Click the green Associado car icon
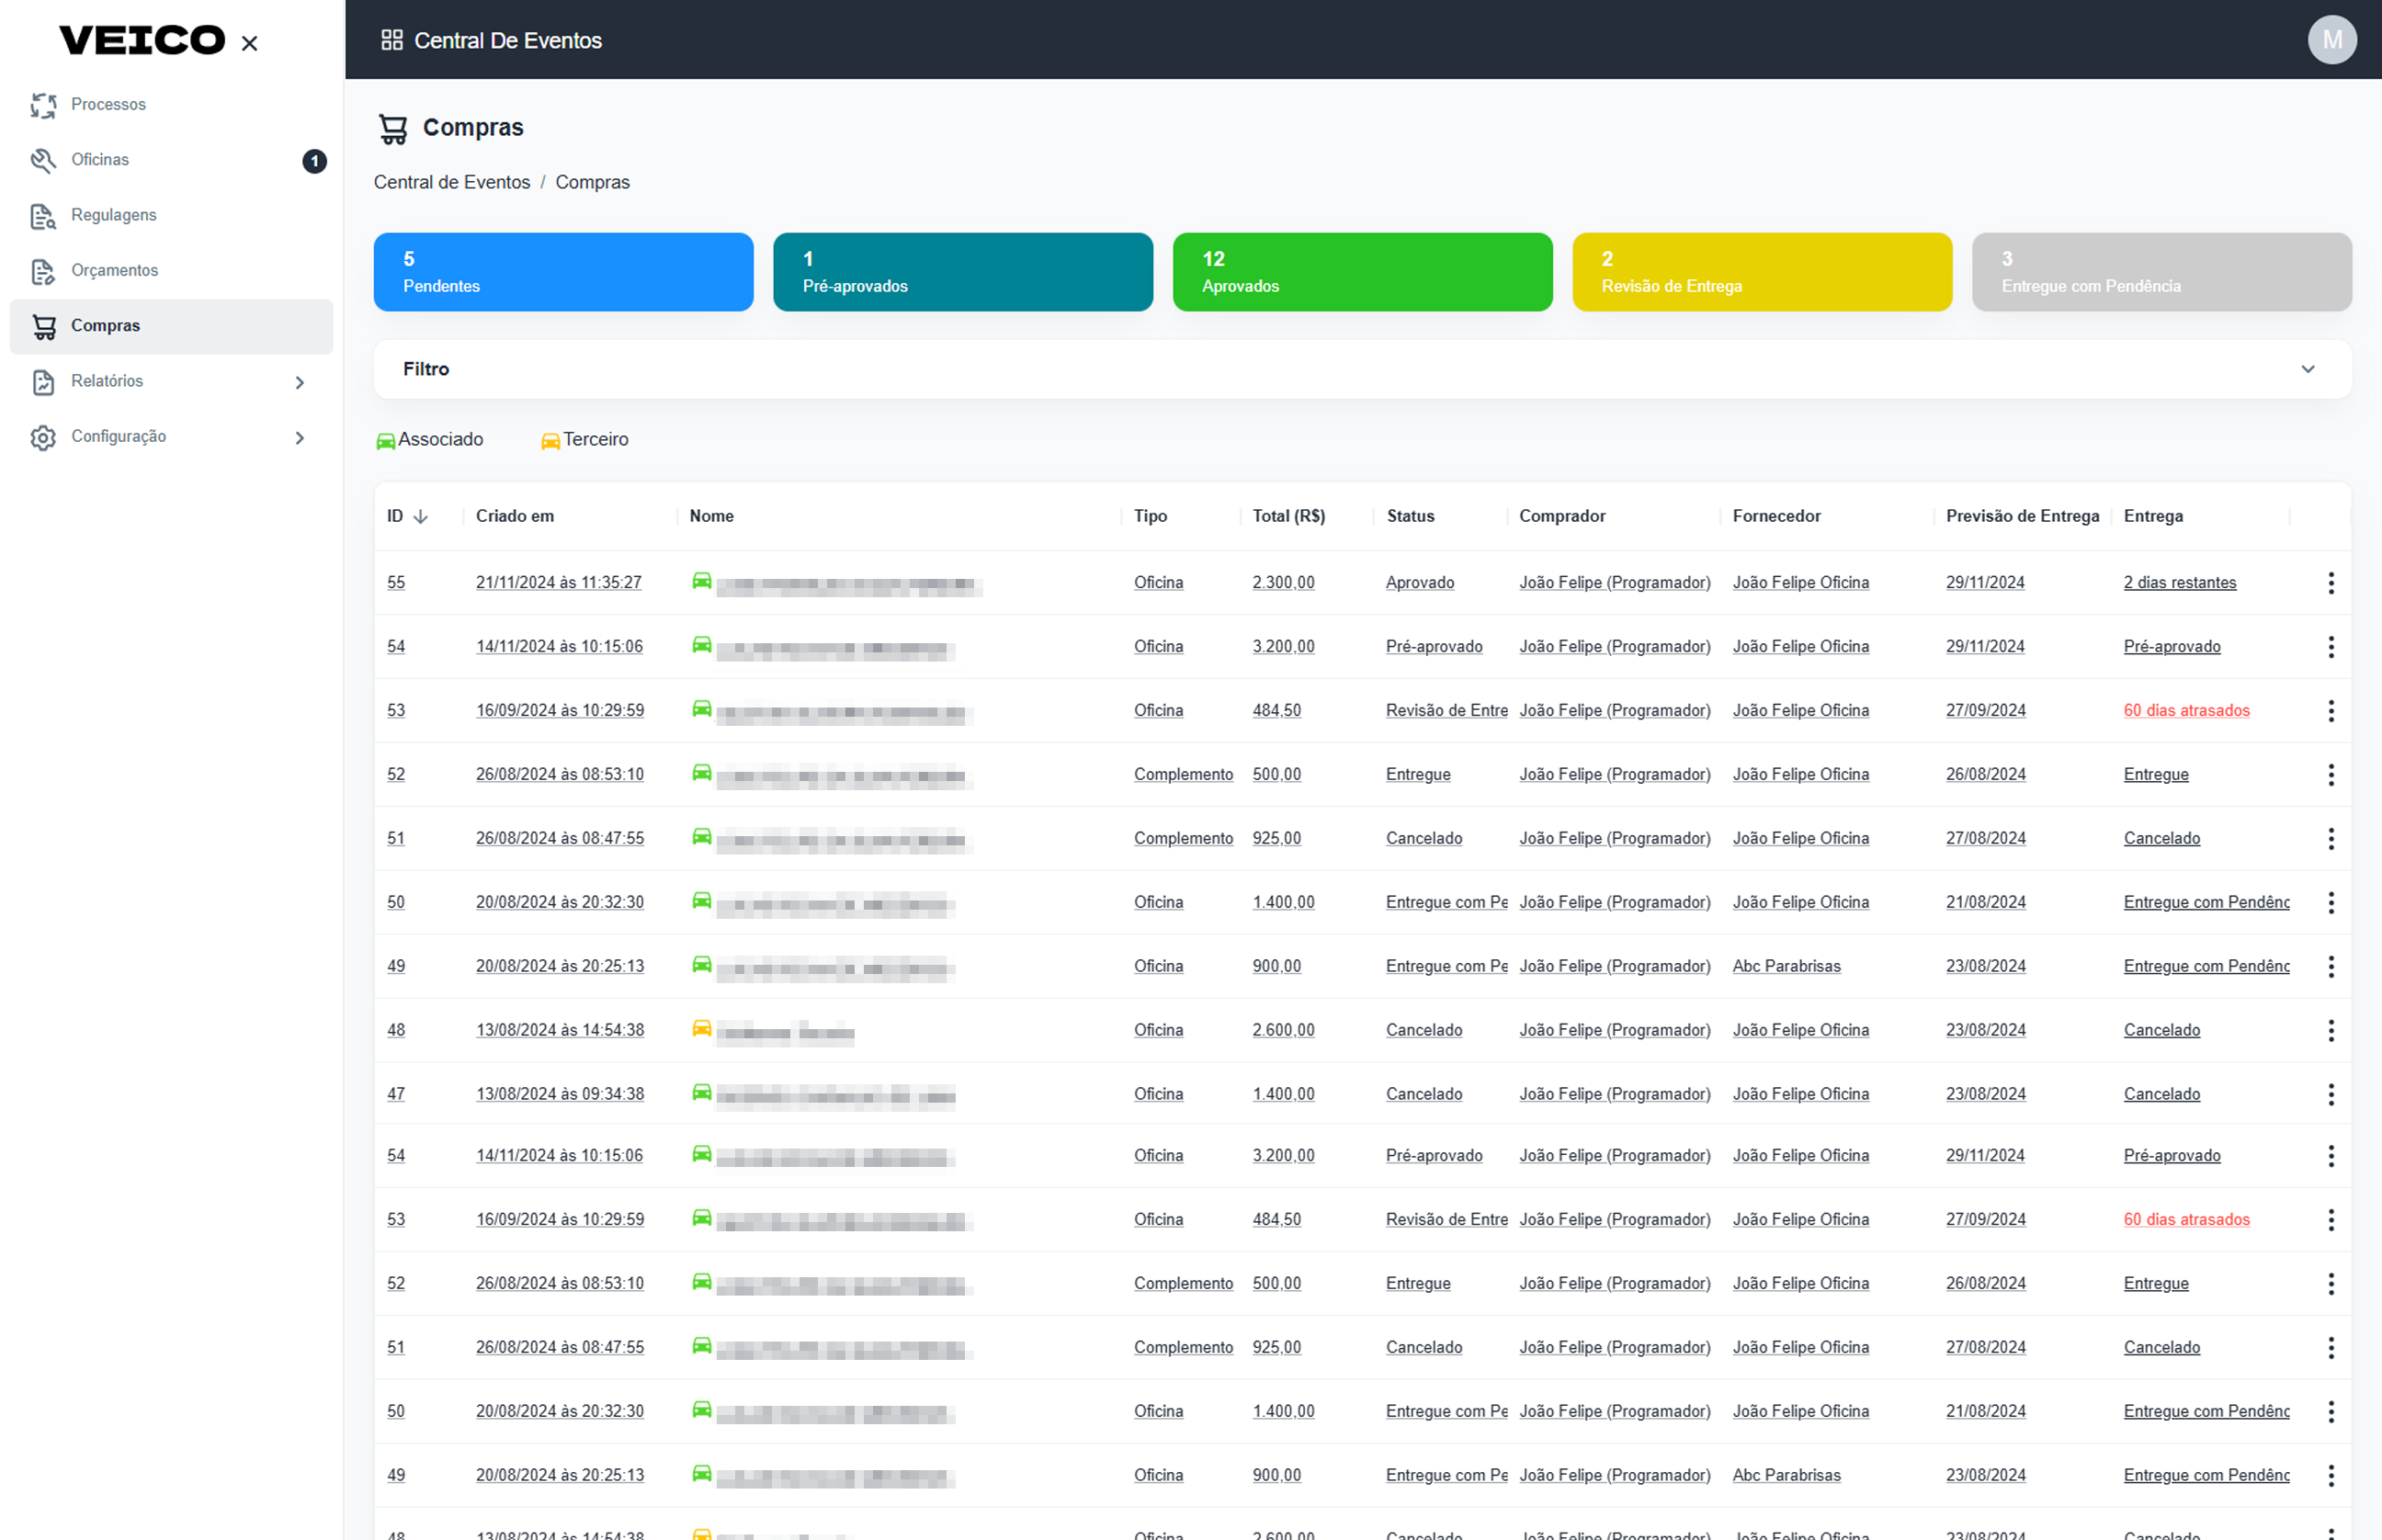Image resolution: width=2382 pixels, height=1540 pixels. click(385, 441)
